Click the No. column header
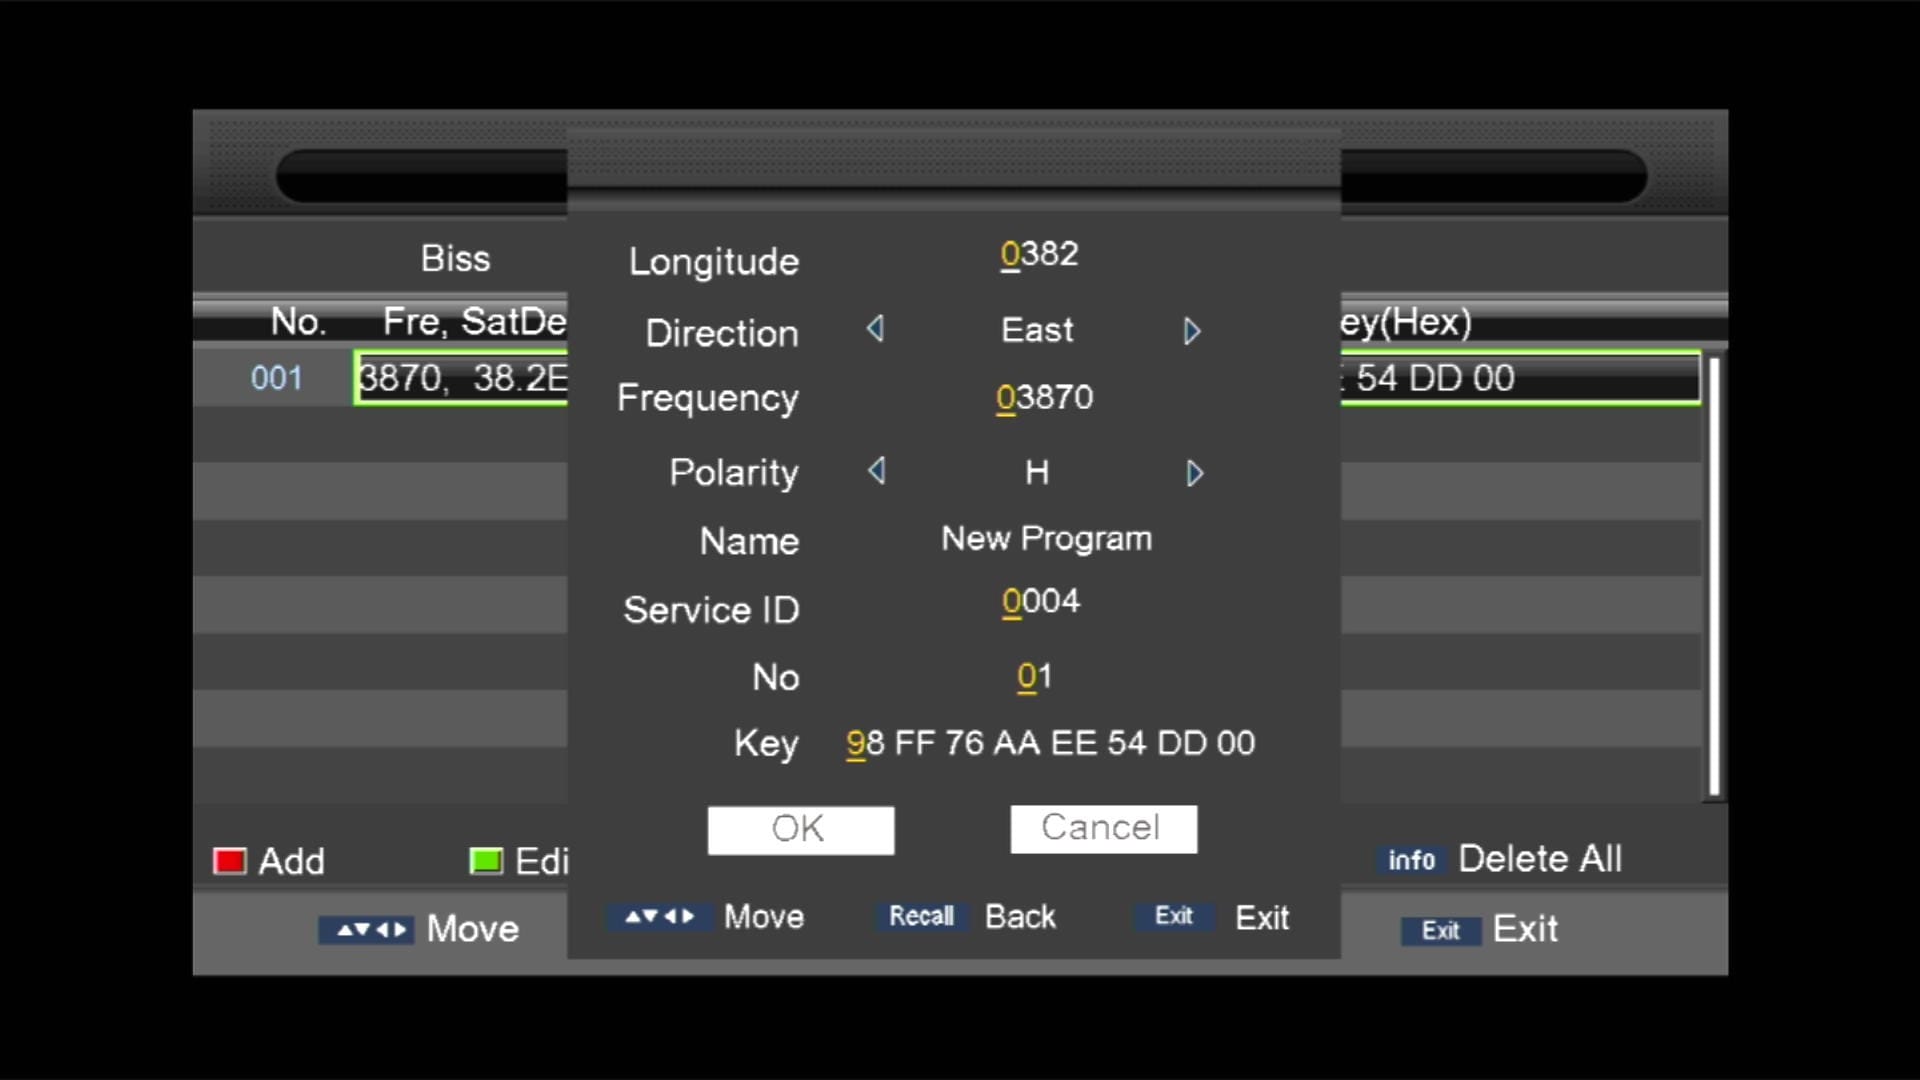1920x1080 pixels. (x=298, y=322)
